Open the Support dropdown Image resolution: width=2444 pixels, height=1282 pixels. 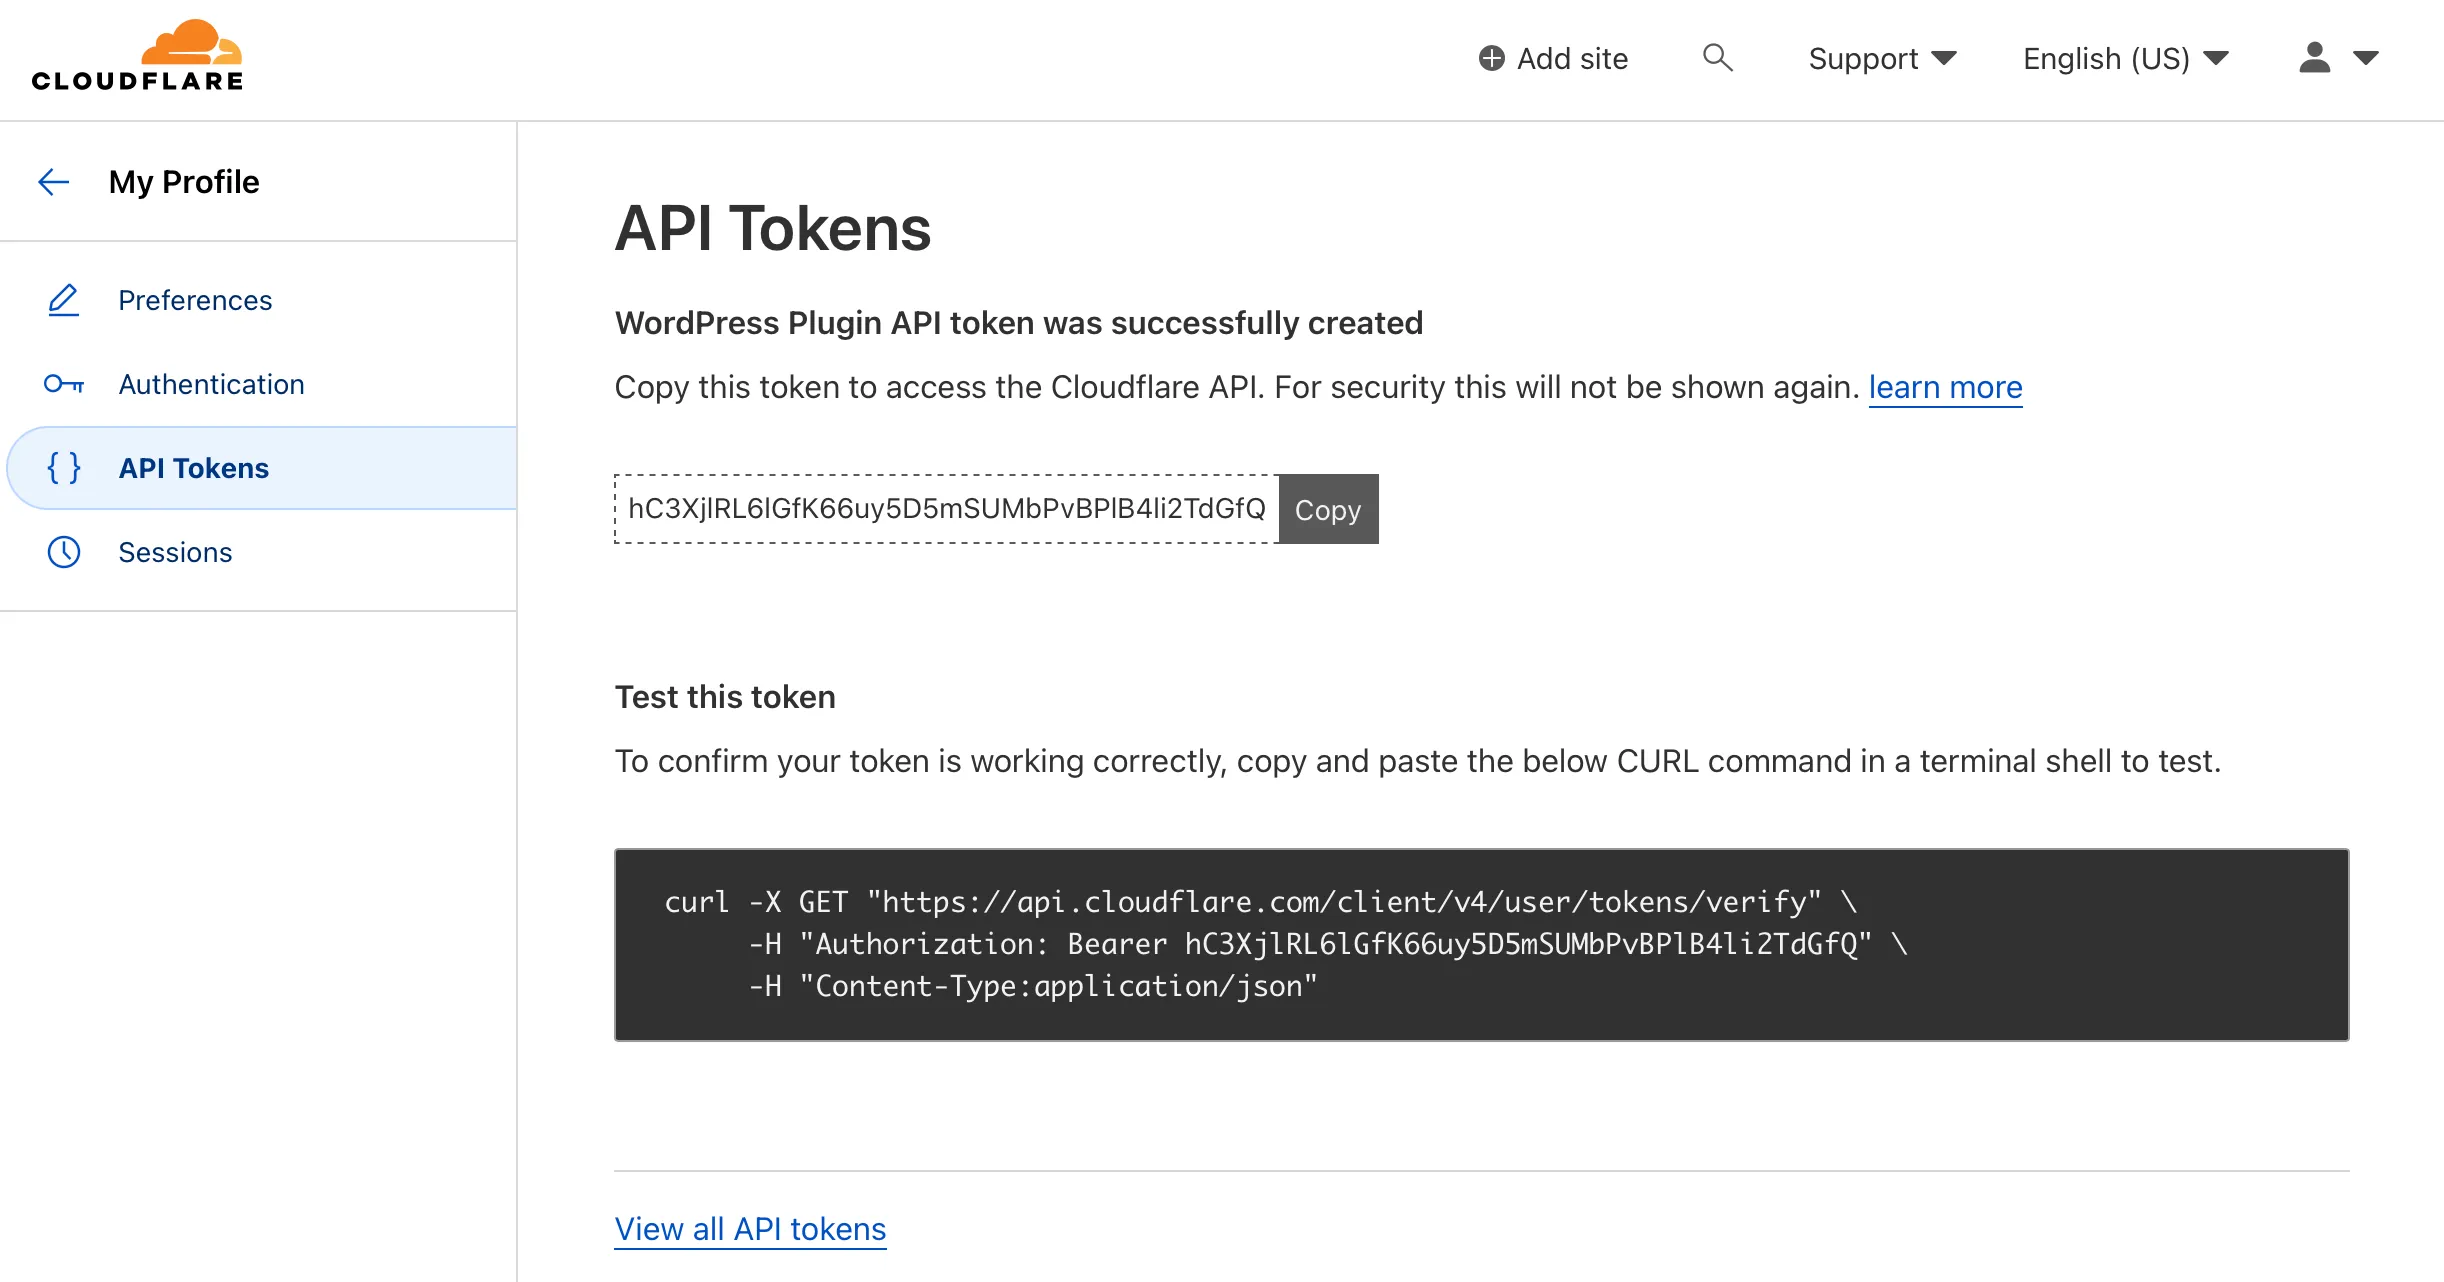(1882, 58)
